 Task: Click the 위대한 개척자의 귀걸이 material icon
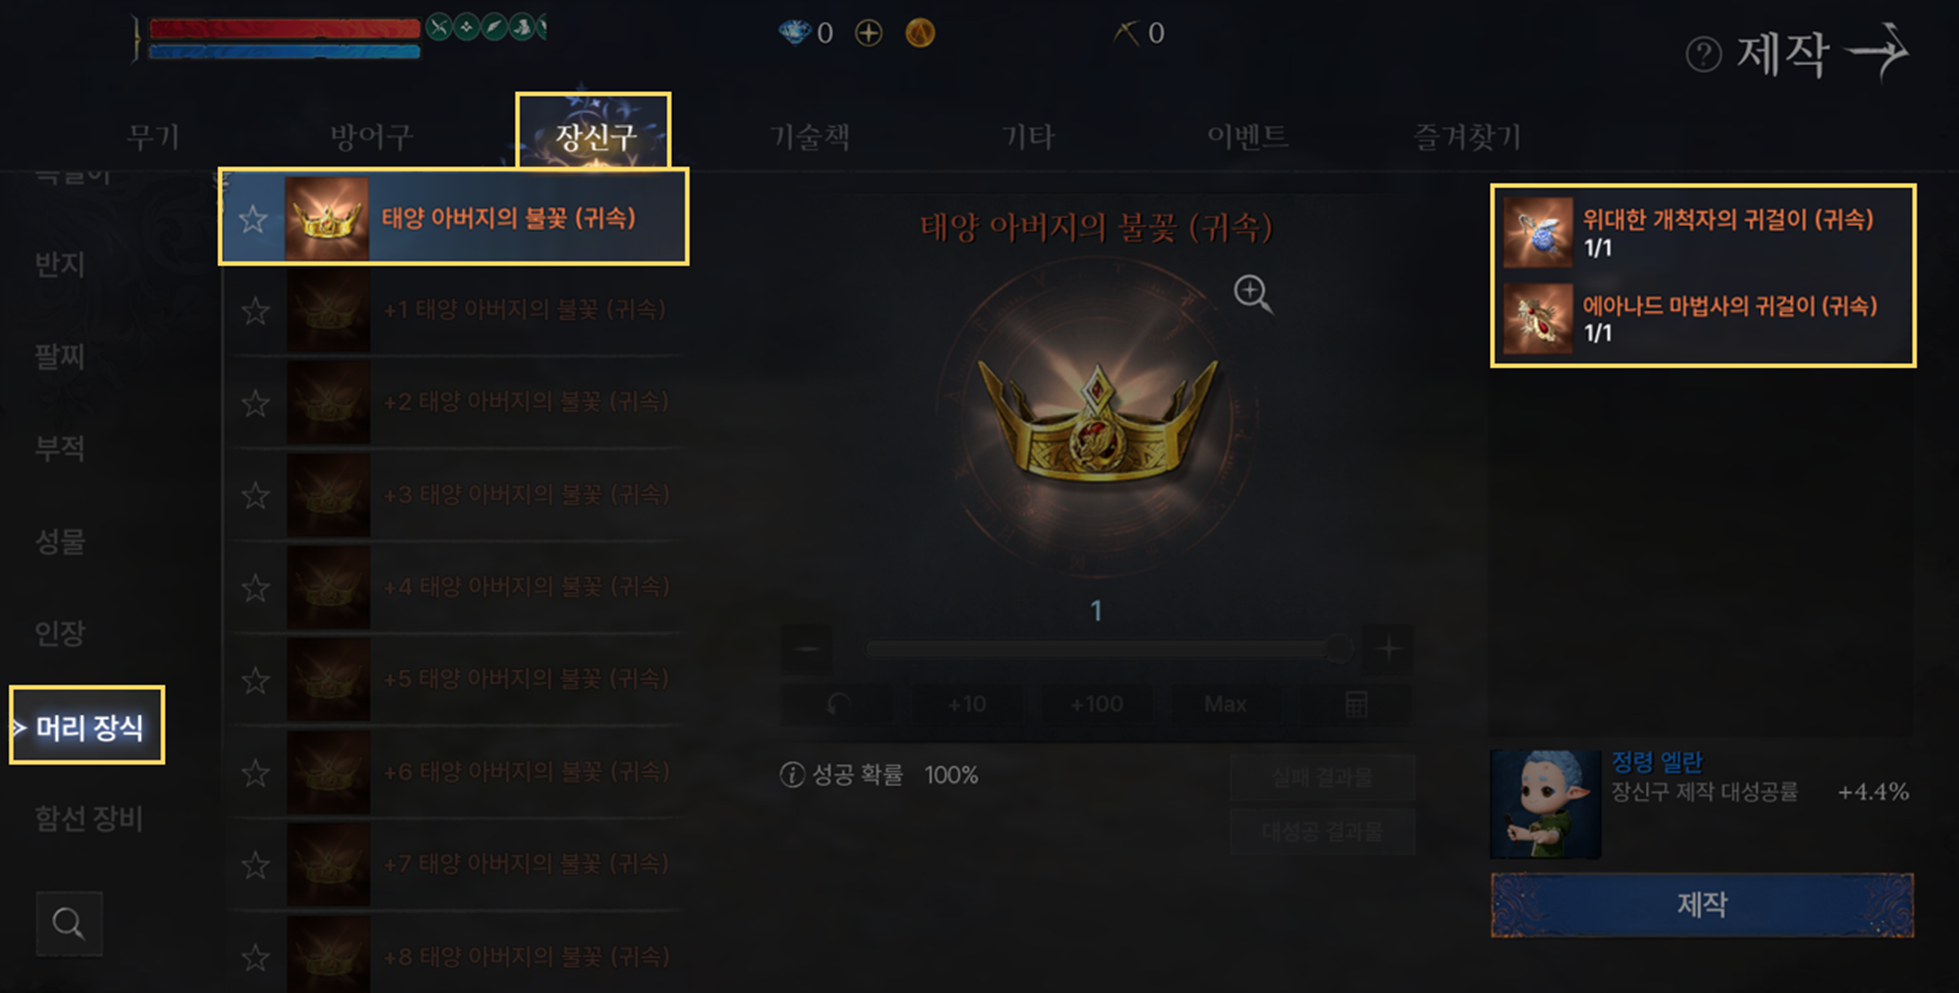pos(1537,232)
